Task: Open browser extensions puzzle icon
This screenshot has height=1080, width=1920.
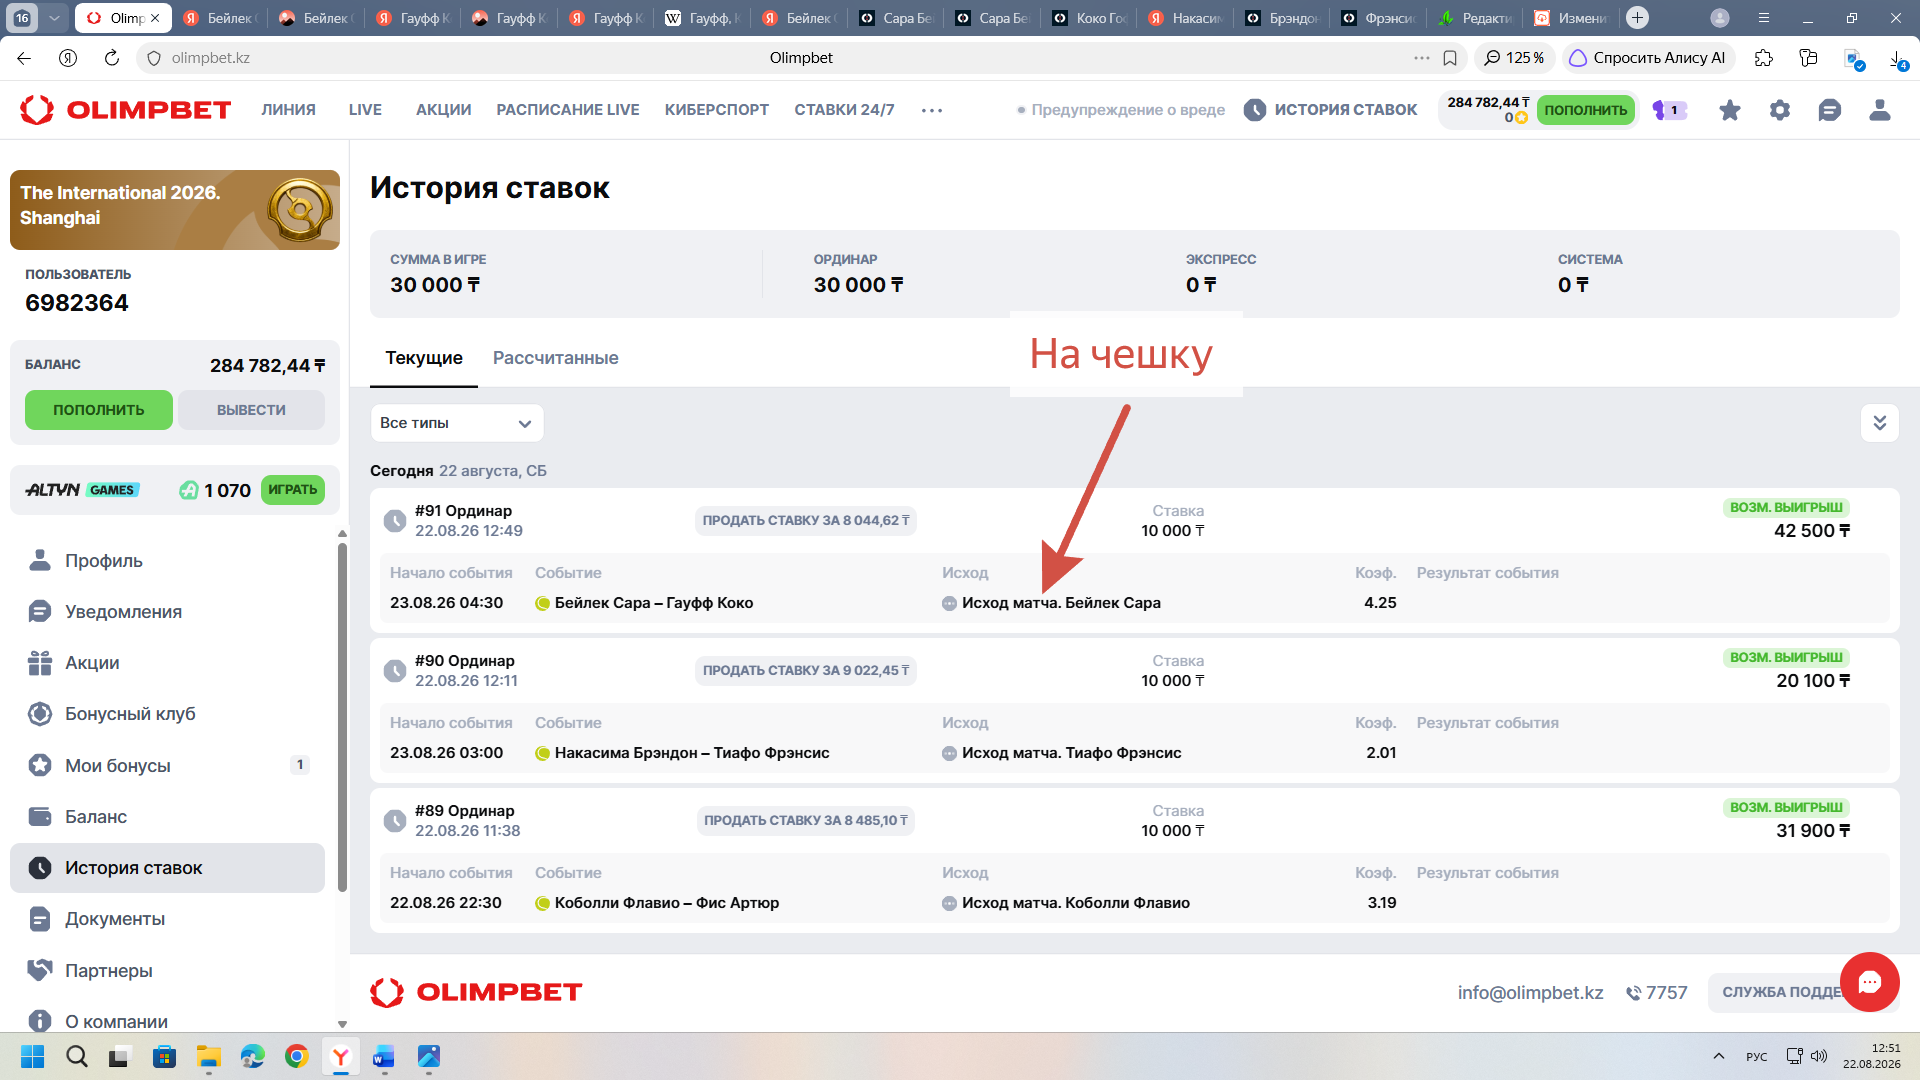Action: point(1764,58)
